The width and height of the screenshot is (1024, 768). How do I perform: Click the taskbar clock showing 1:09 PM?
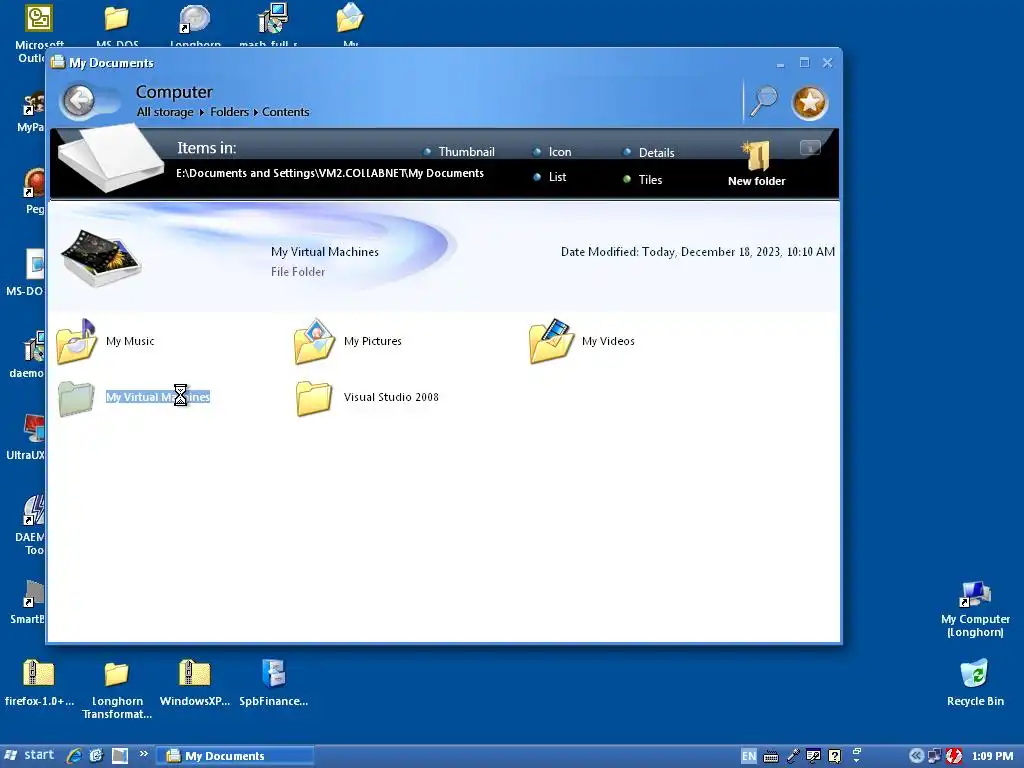tap(992, 756)
